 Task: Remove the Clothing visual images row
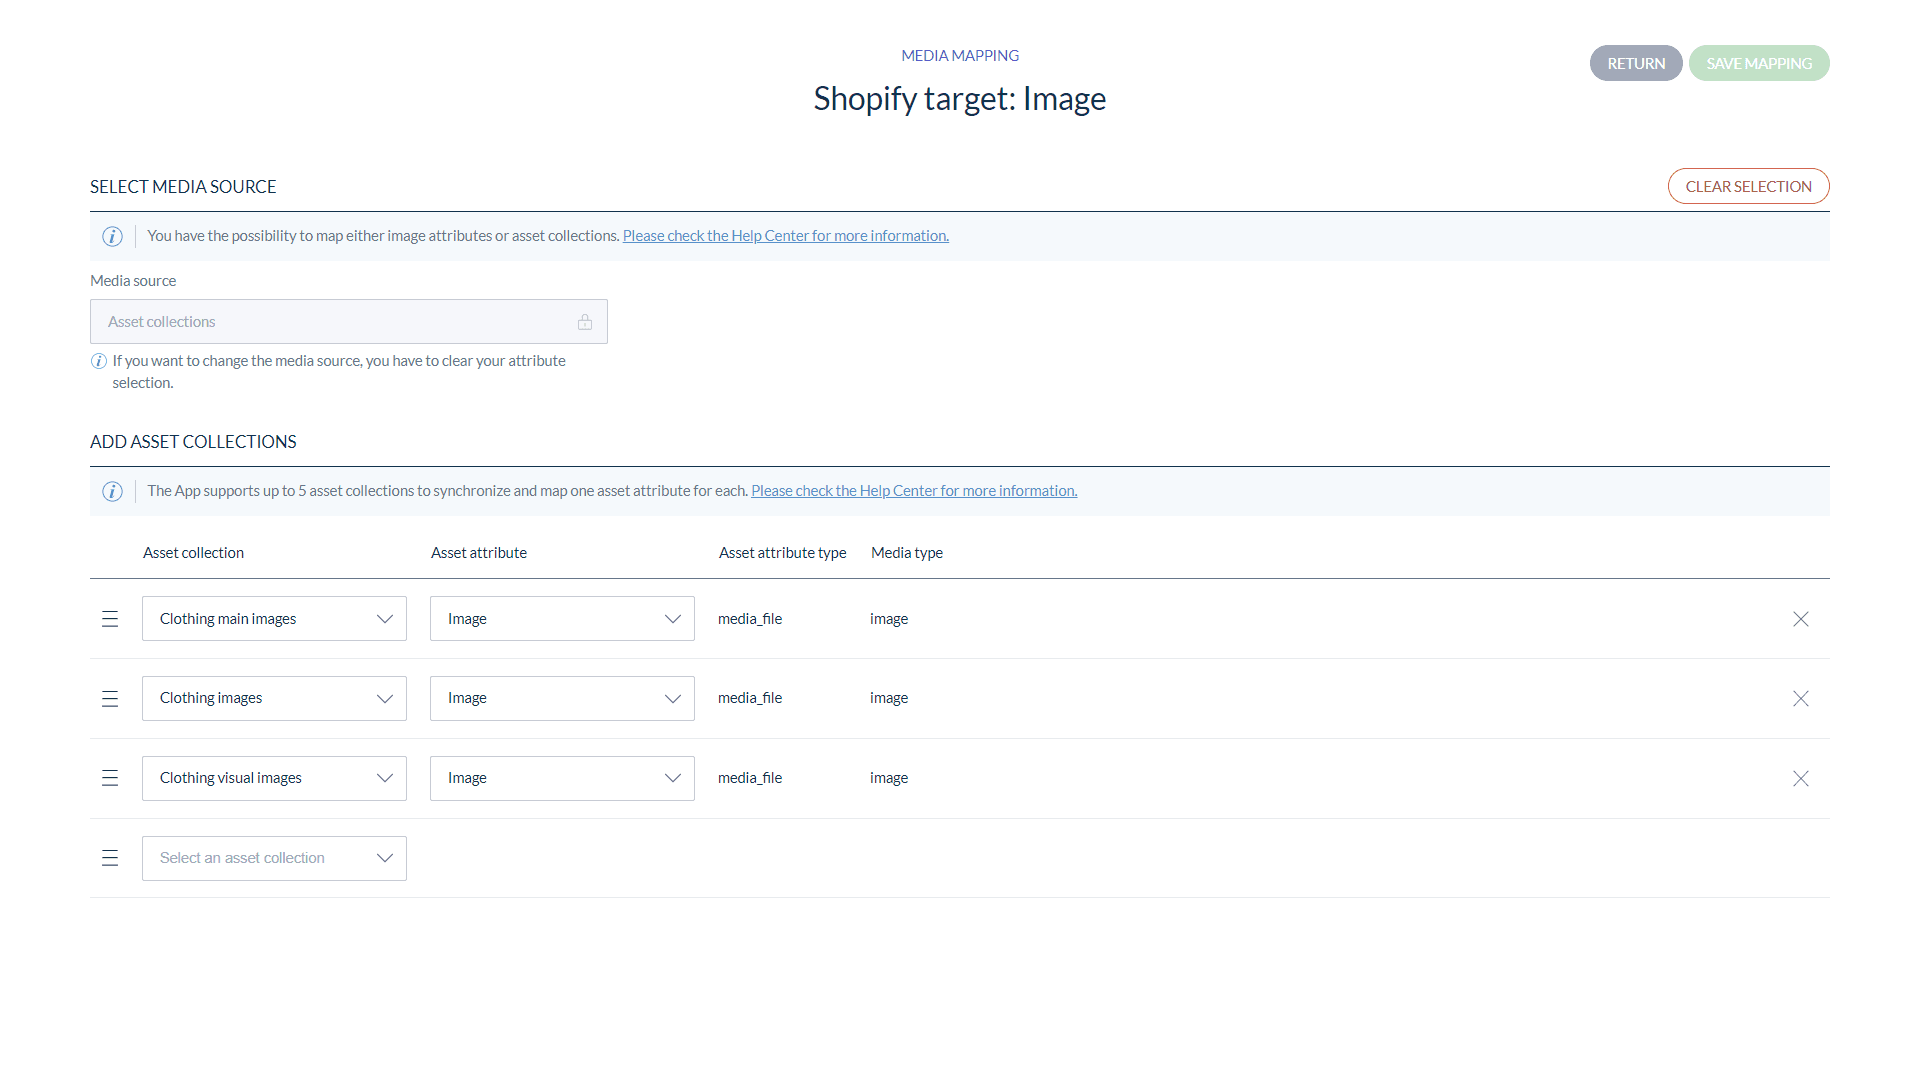[x=1801, y=778]
